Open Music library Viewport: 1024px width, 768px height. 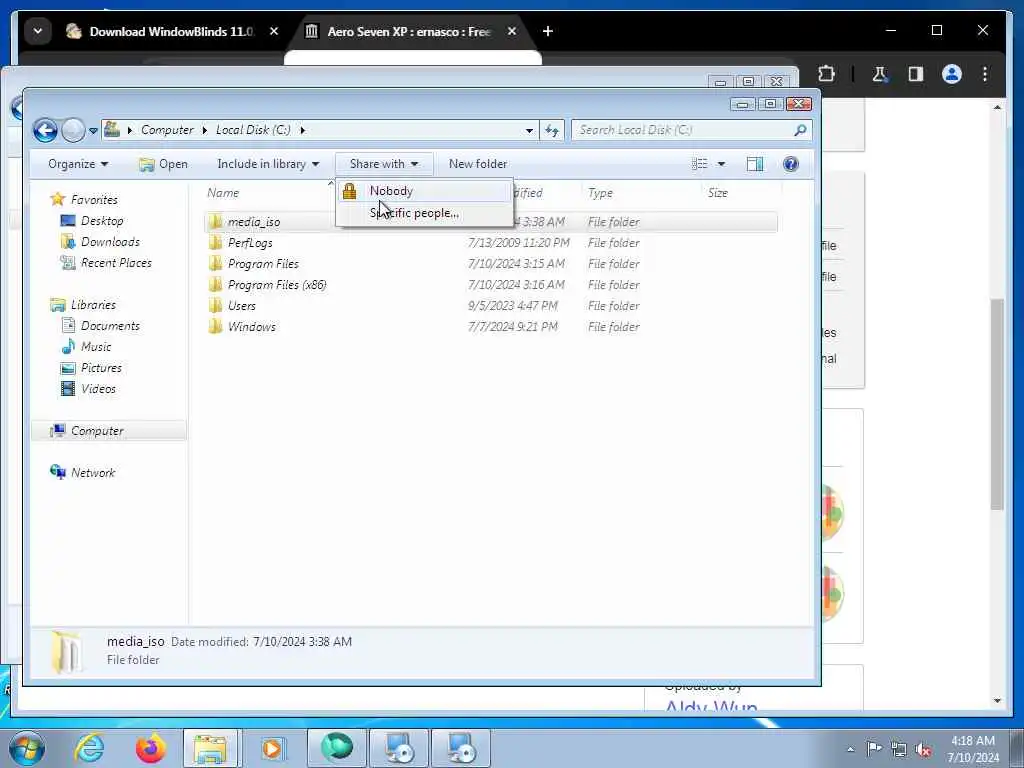[x=95, y=347]
